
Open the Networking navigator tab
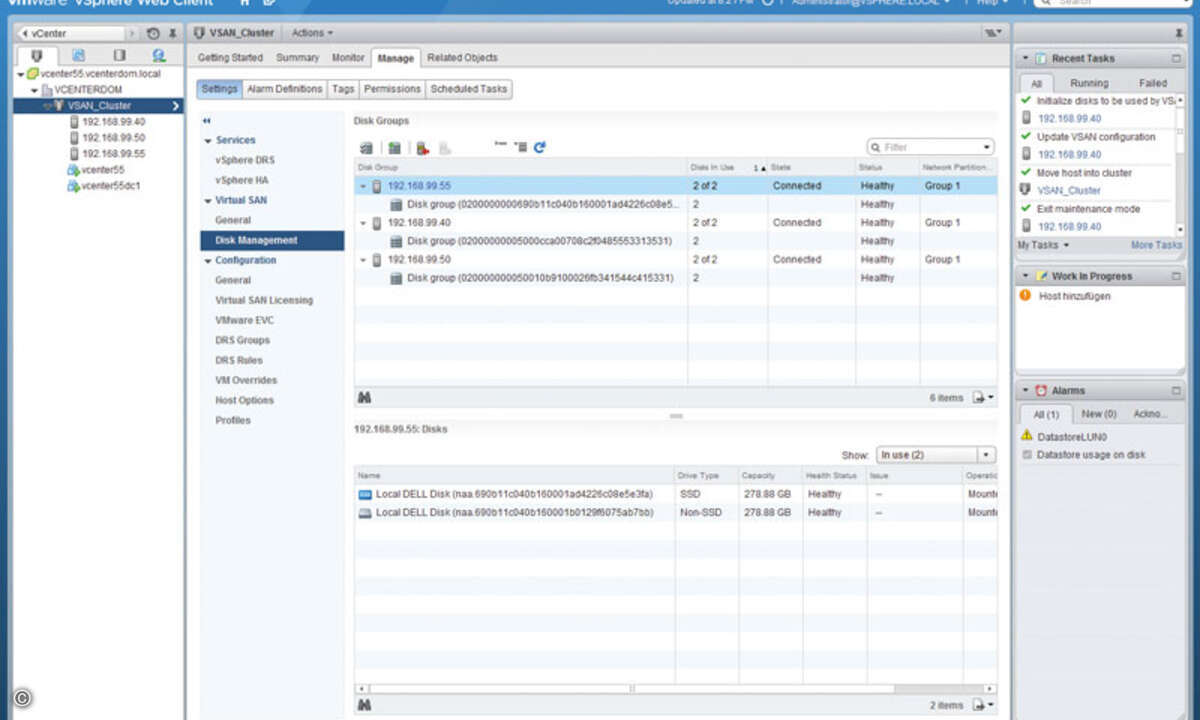coord(159,56)
